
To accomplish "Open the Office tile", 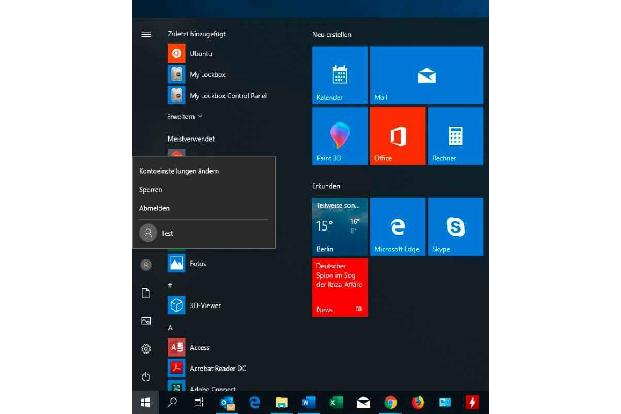I will point(398,136).
